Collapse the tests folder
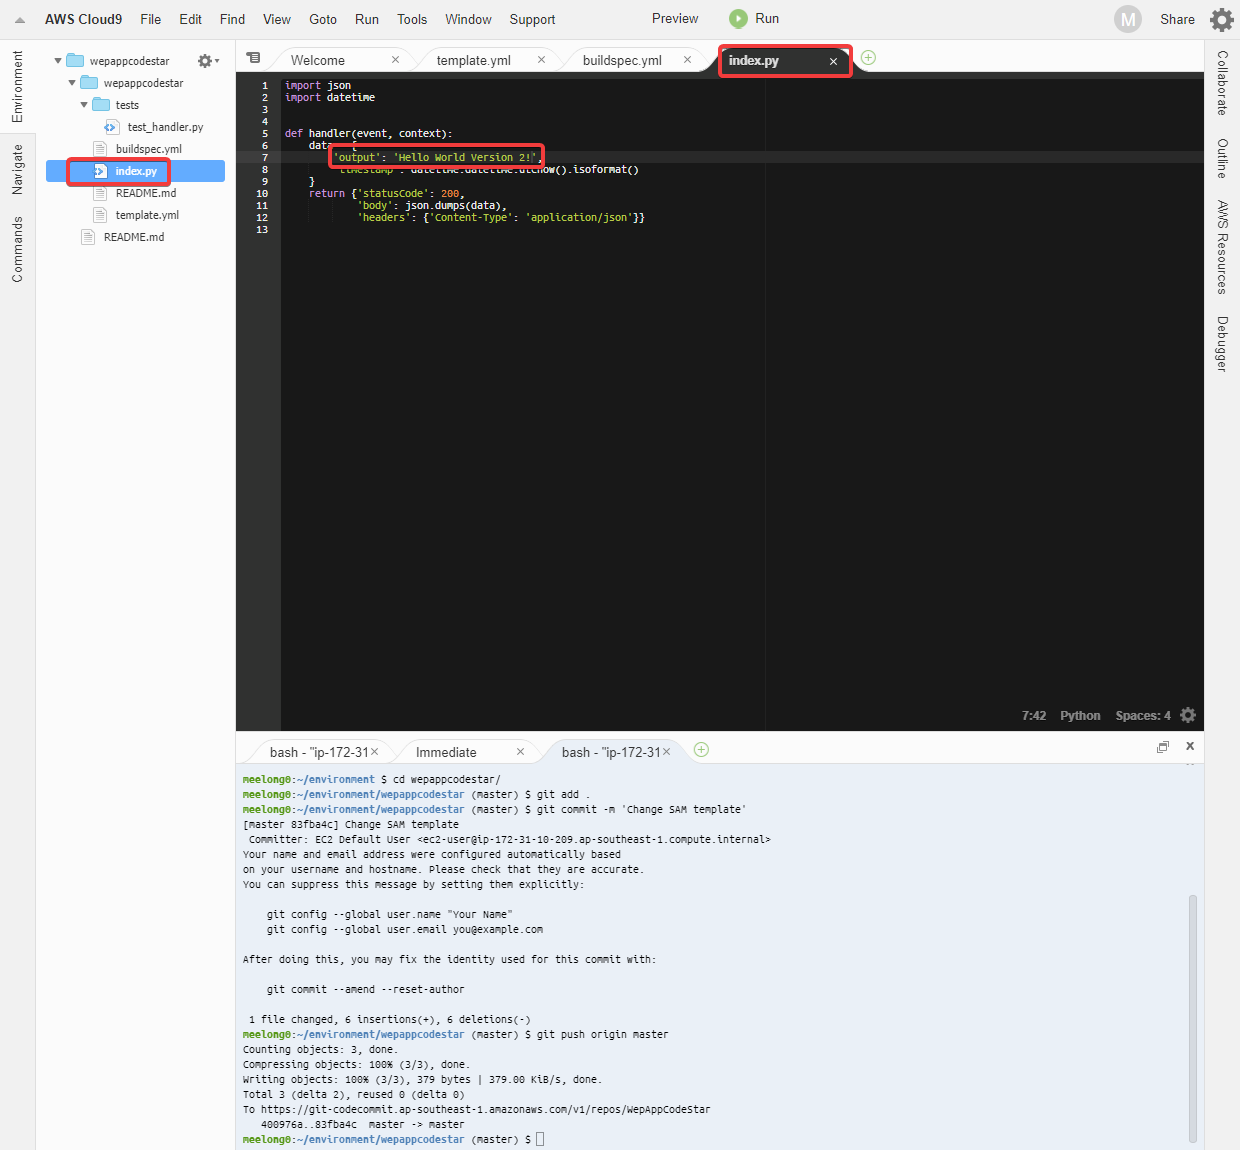 84,105
